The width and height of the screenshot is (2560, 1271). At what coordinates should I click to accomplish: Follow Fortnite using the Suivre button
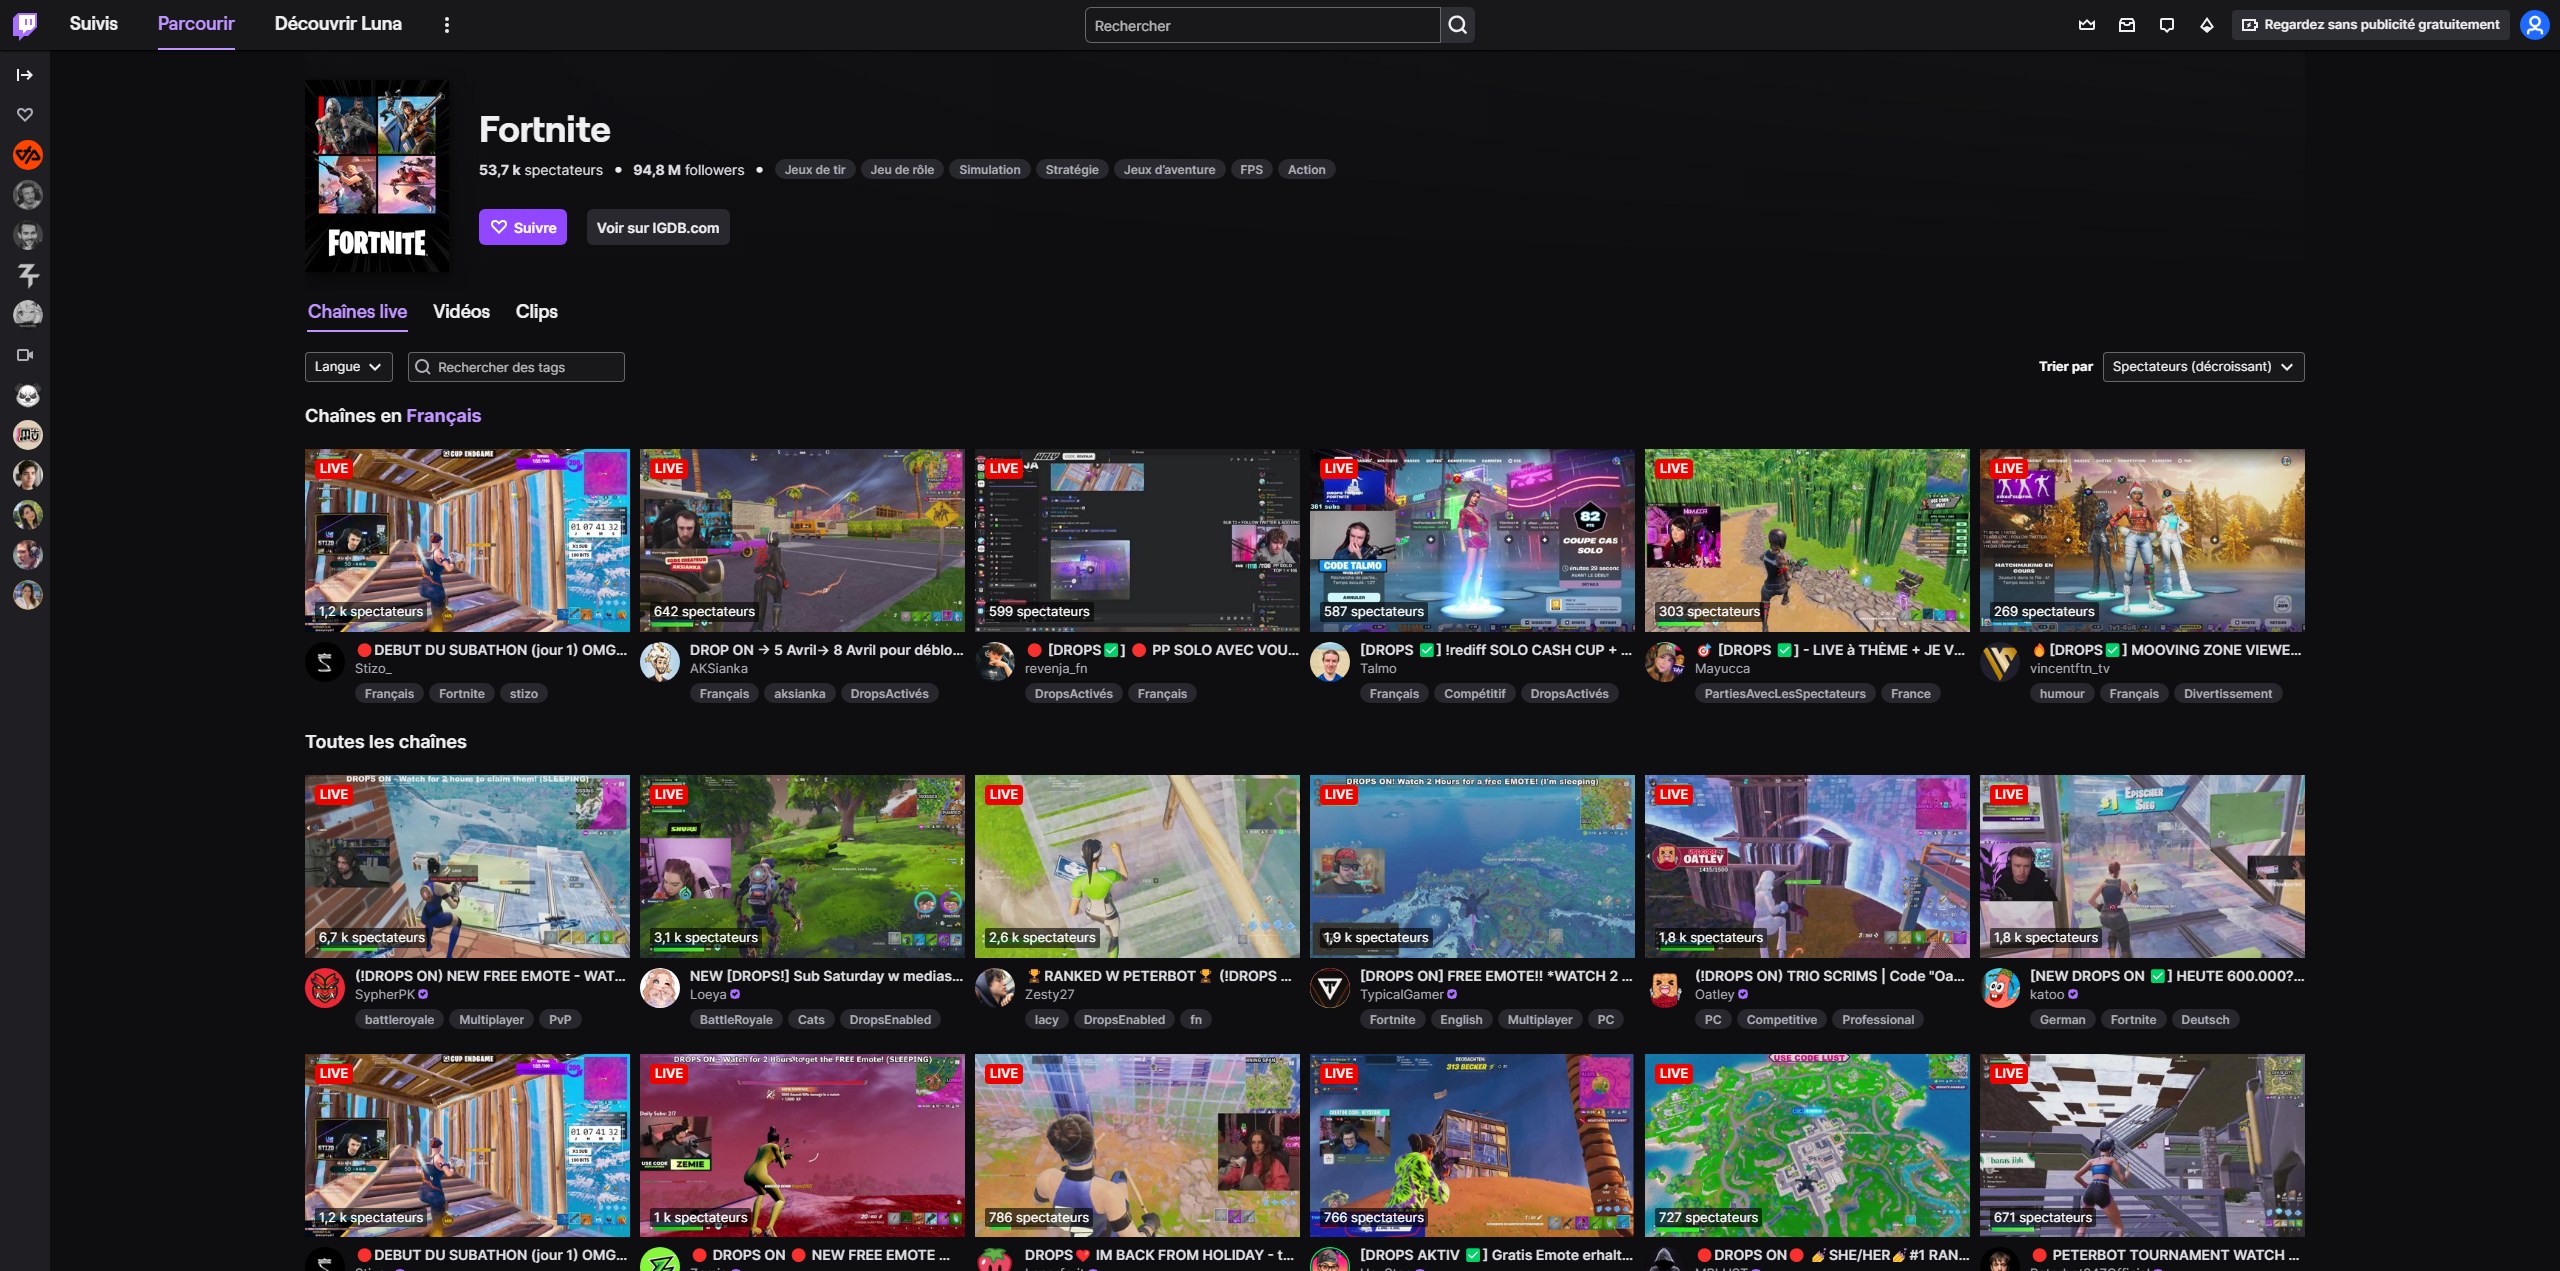tap(522, 227)
